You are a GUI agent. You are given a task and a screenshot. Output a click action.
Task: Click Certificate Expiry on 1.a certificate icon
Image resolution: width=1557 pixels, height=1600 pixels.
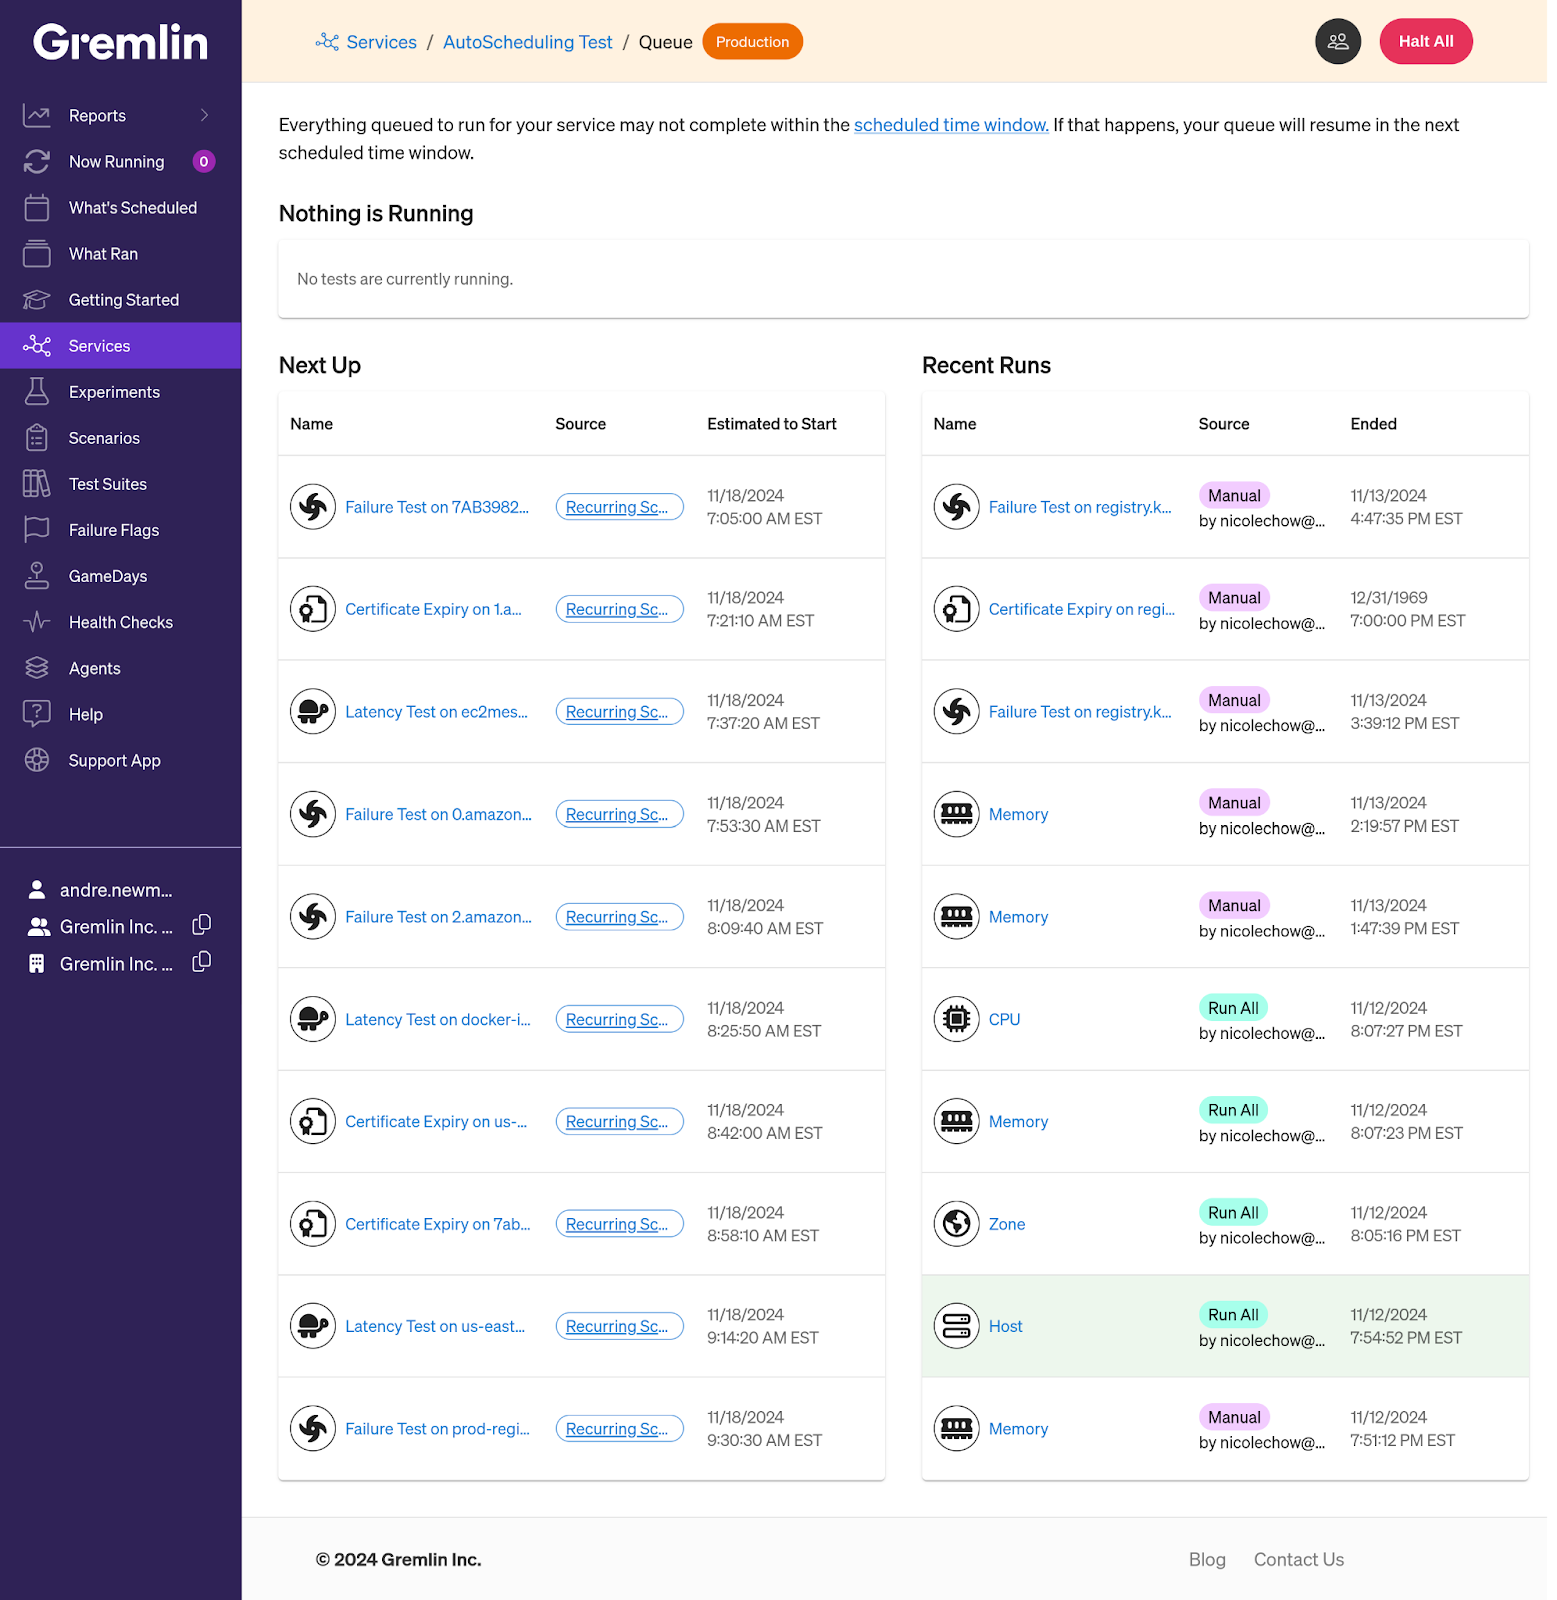pyautogui.click(x=313, y=609)
